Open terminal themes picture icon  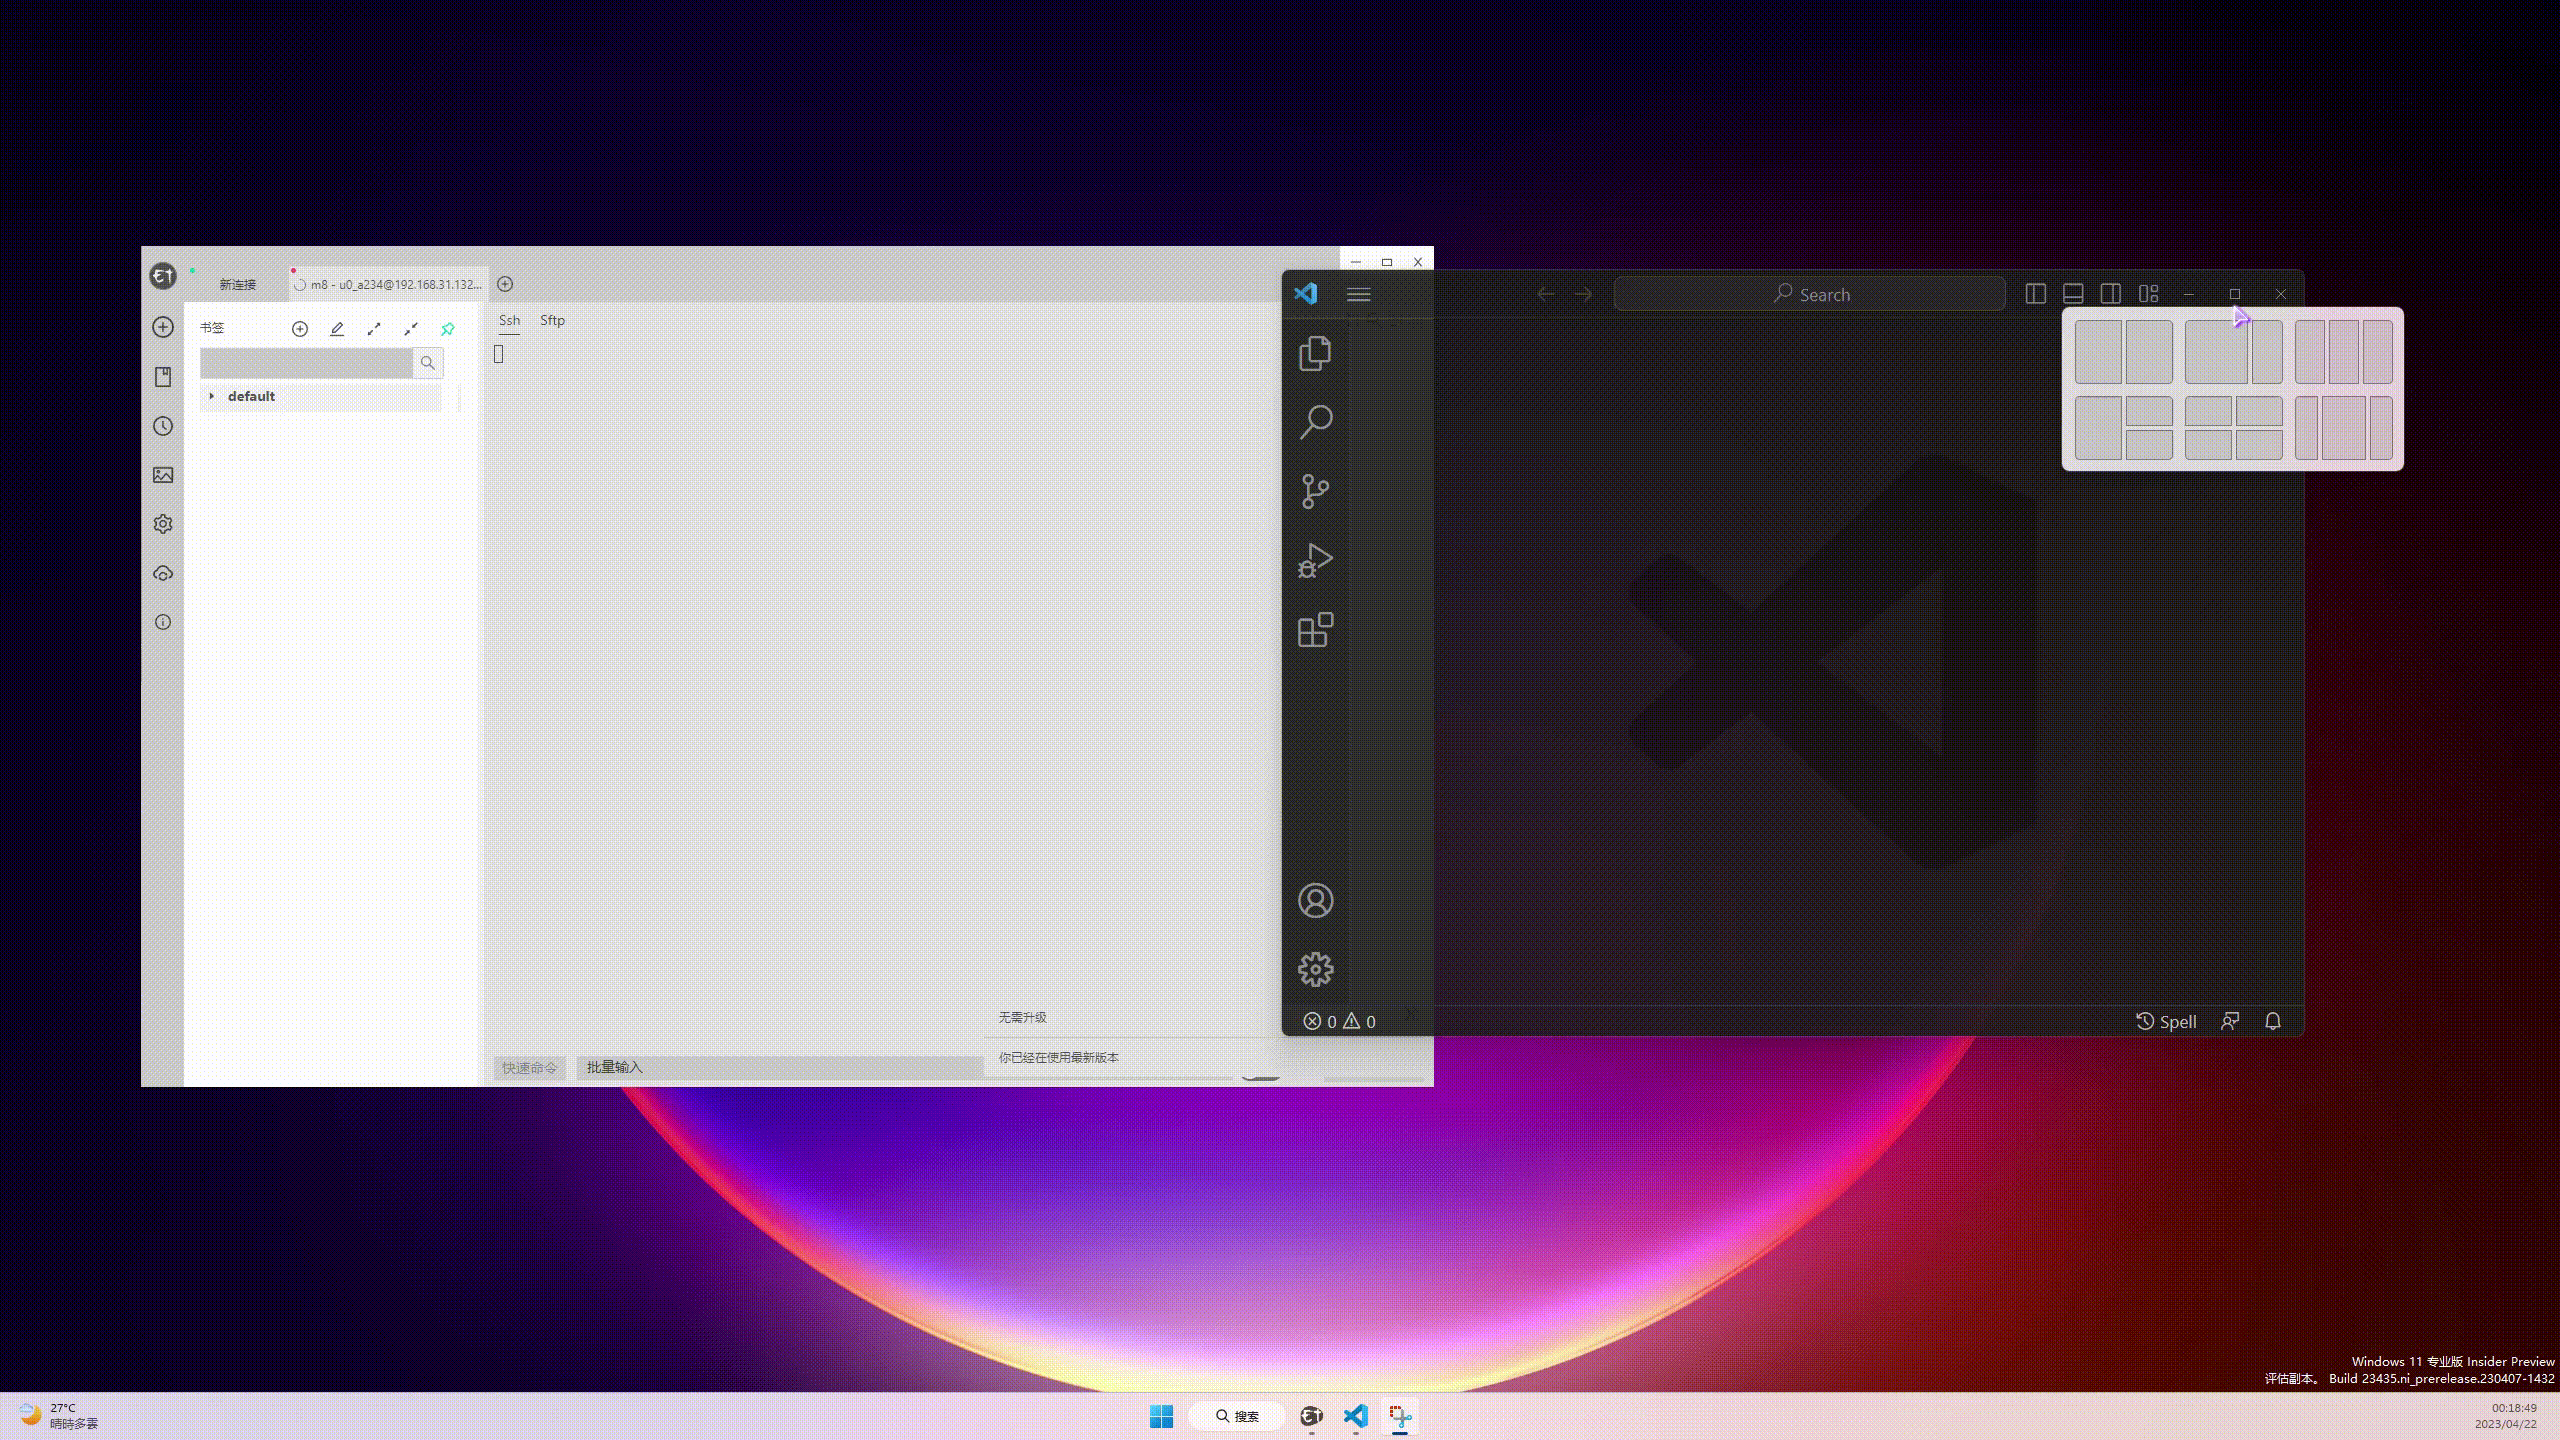[163, 475]
